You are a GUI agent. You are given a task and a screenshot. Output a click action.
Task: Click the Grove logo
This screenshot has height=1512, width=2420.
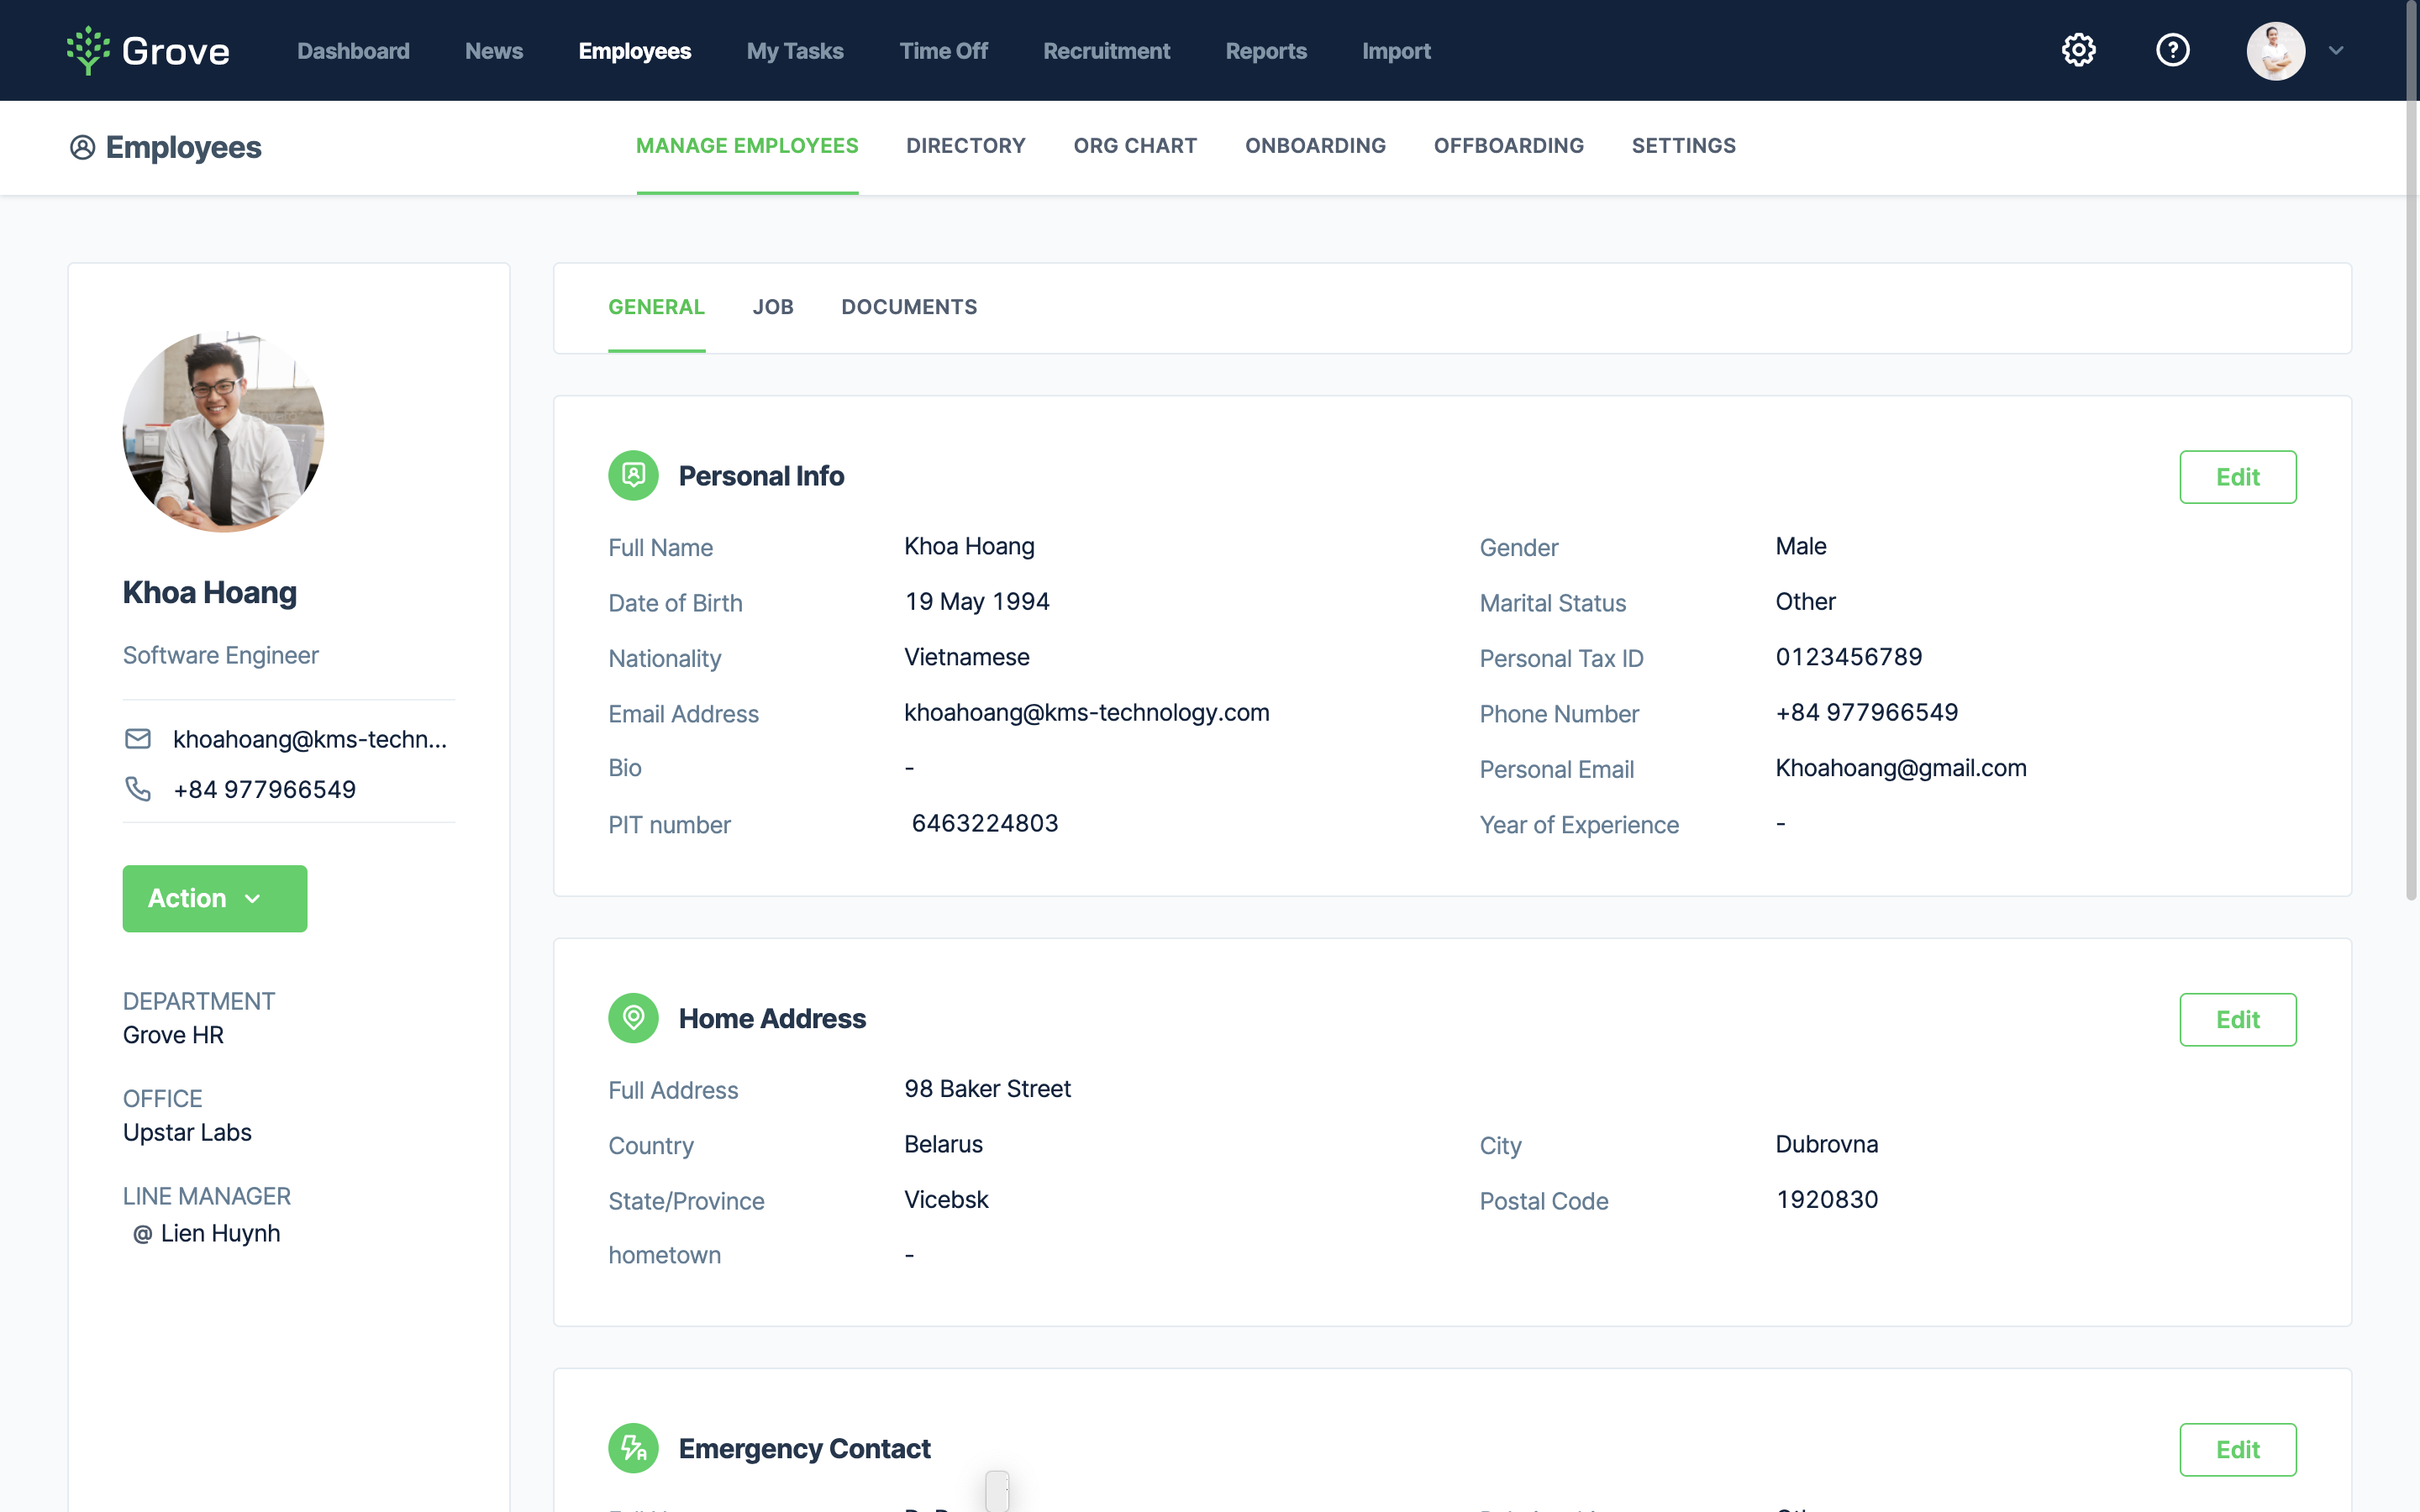(148, 50)
